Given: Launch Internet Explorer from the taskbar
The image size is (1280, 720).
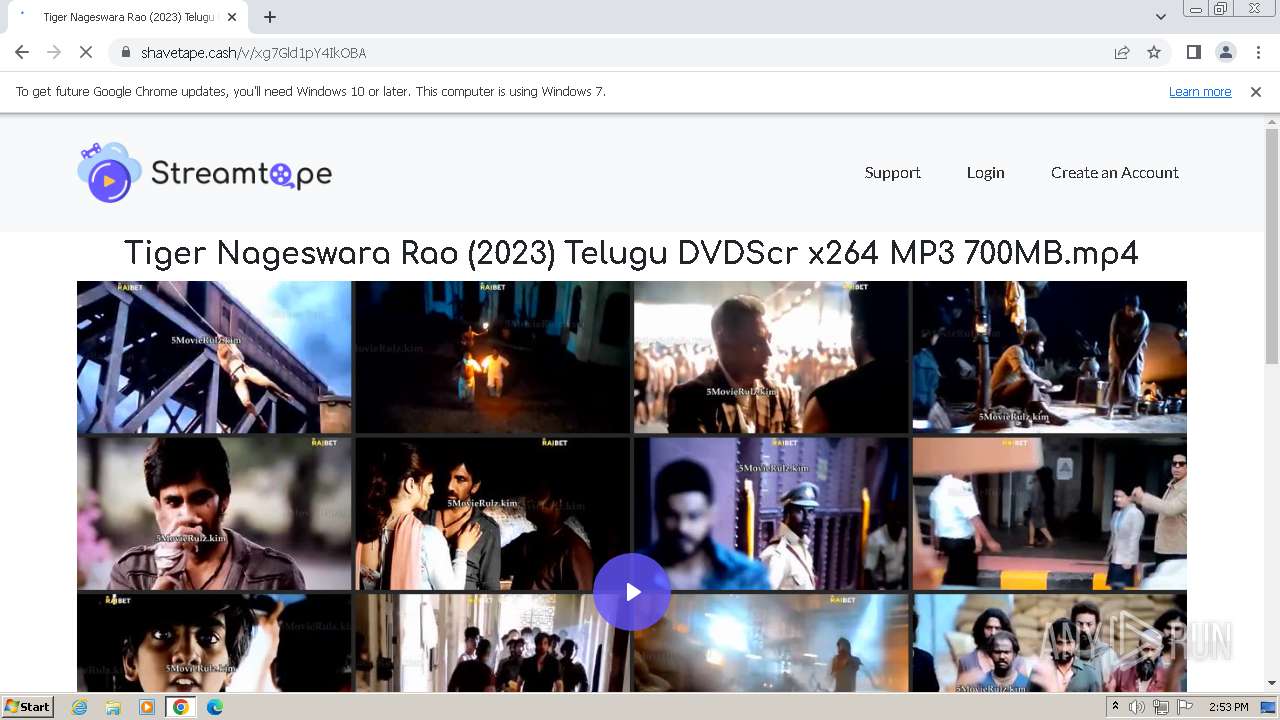Looking at the screenshot, I should pos(80,707).
